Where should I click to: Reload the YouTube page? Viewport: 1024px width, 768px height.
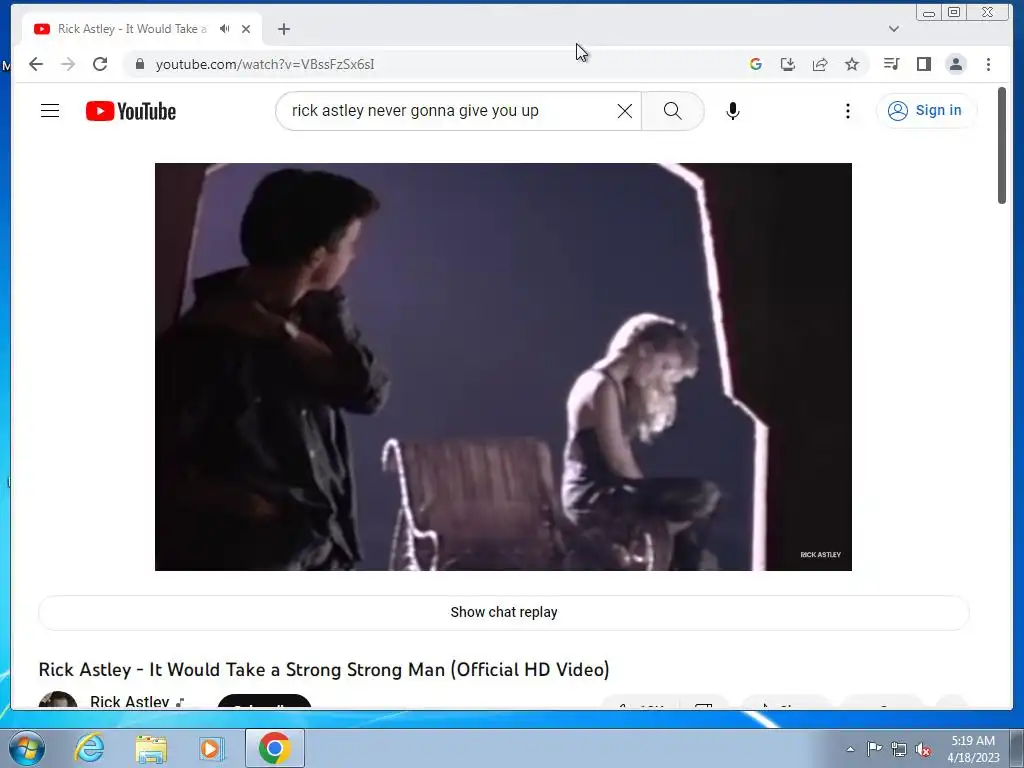point(100,64)
